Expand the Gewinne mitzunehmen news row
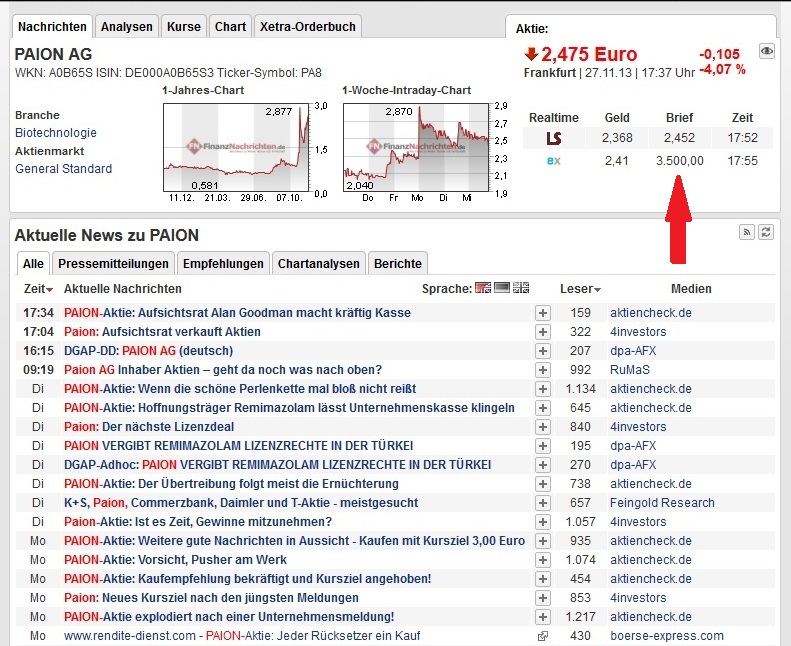 (543, 522)
